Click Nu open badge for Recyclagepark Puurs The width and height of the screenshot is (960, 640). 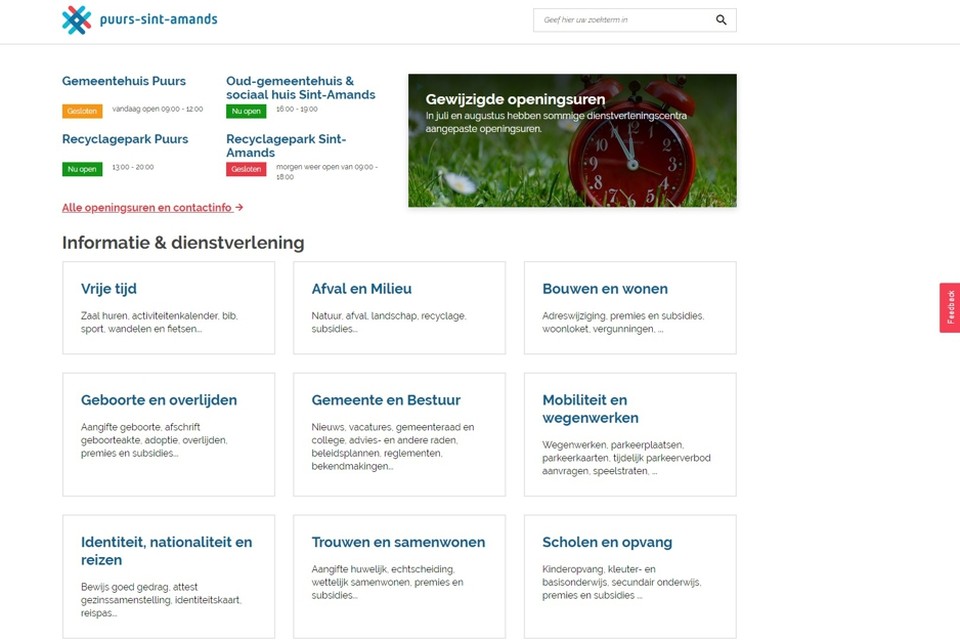click(82, 169)
